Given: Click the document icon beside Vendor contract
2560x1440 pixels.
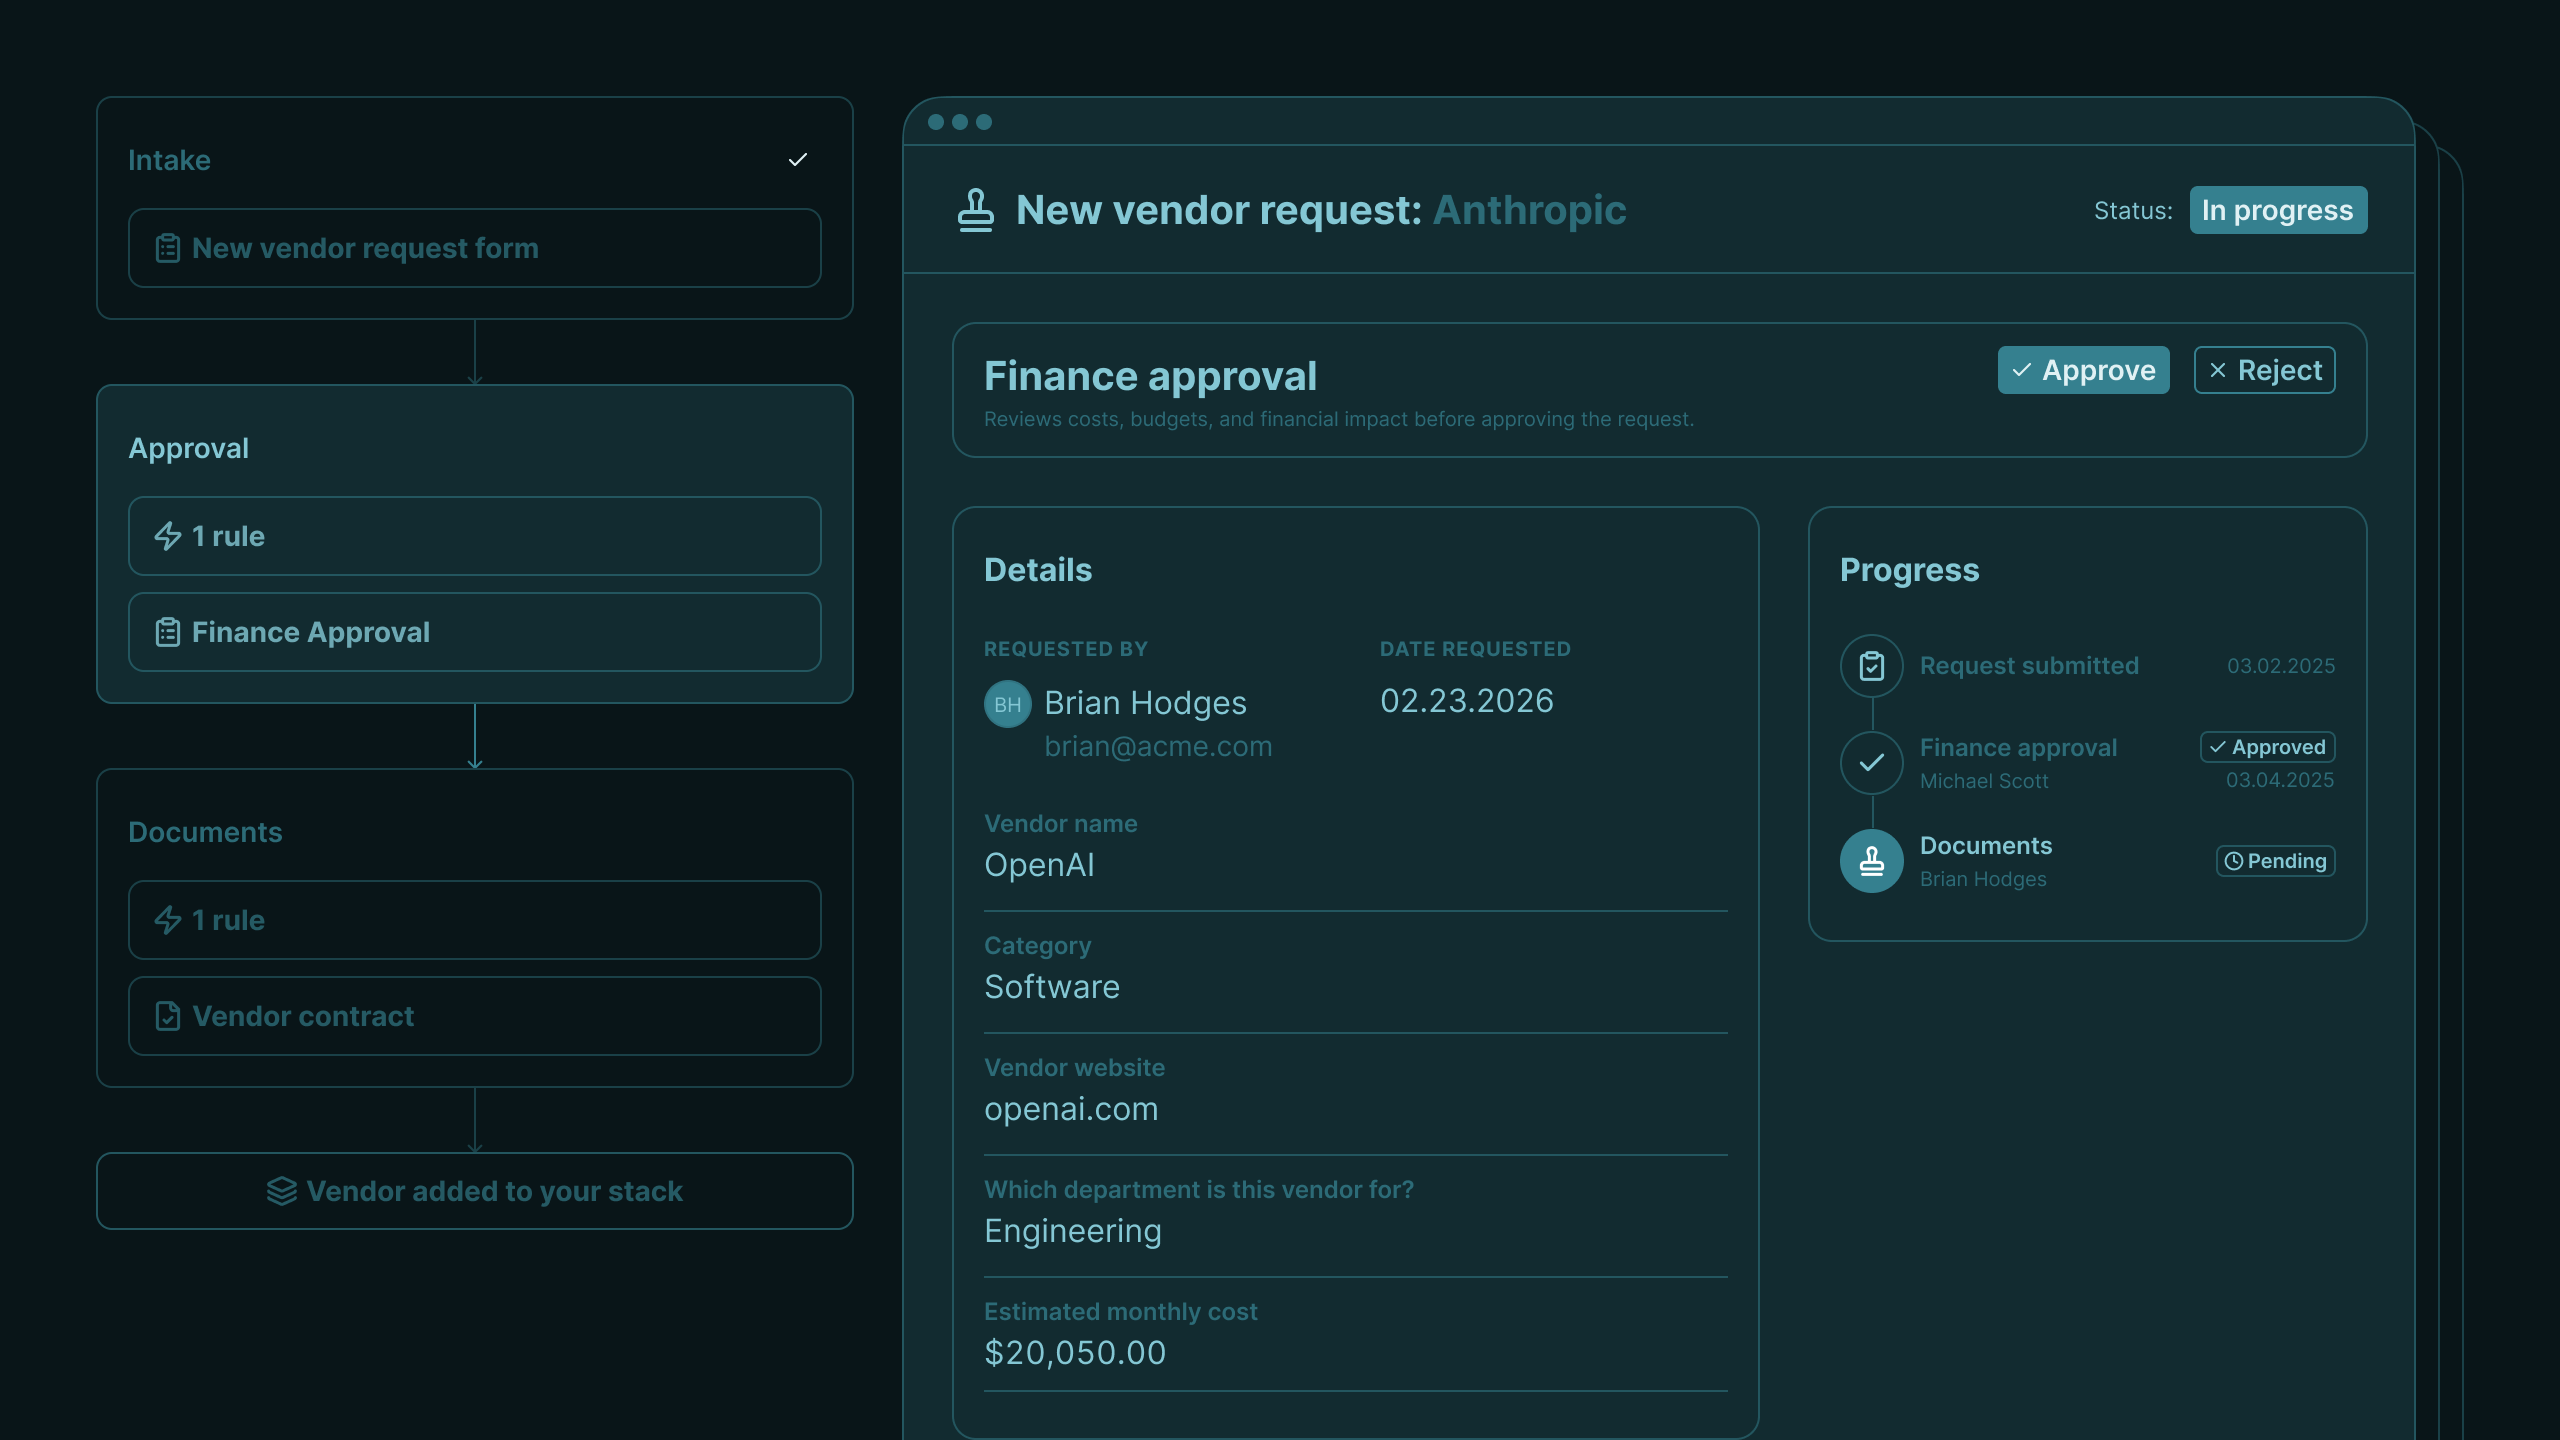Looking at the screenshot, I should 167,1016.
